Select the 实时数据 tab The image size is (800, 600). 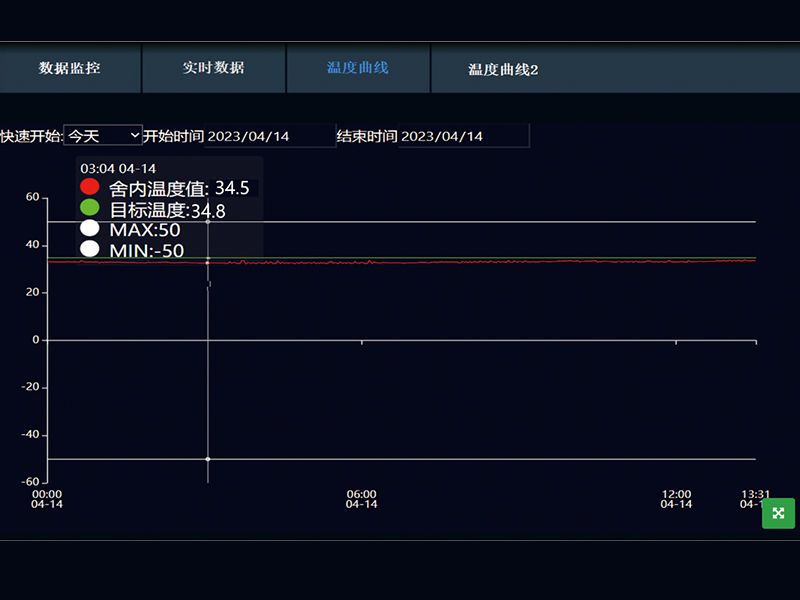pyautogui.click(x=212, y=69)
